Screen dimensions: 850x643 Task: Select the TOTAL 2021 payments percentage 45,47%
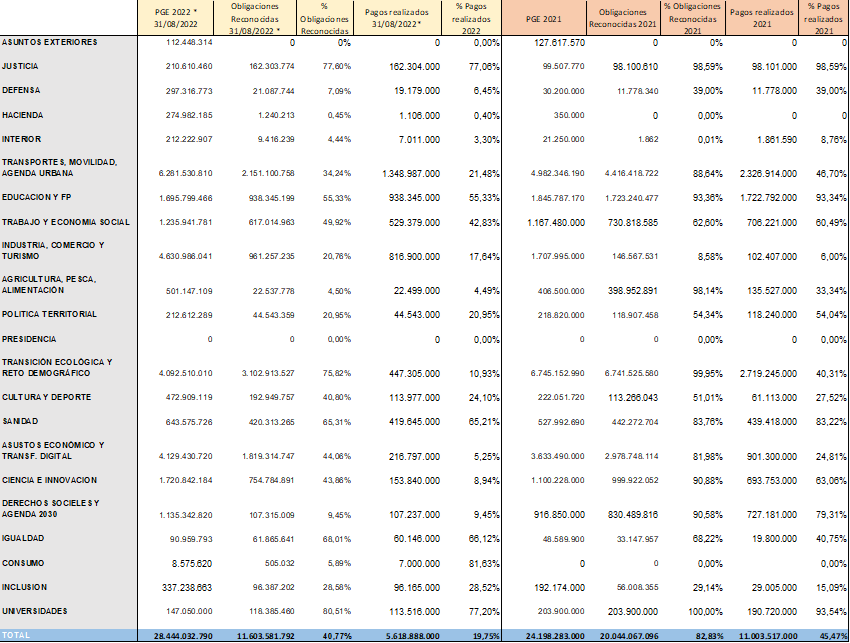824,636
